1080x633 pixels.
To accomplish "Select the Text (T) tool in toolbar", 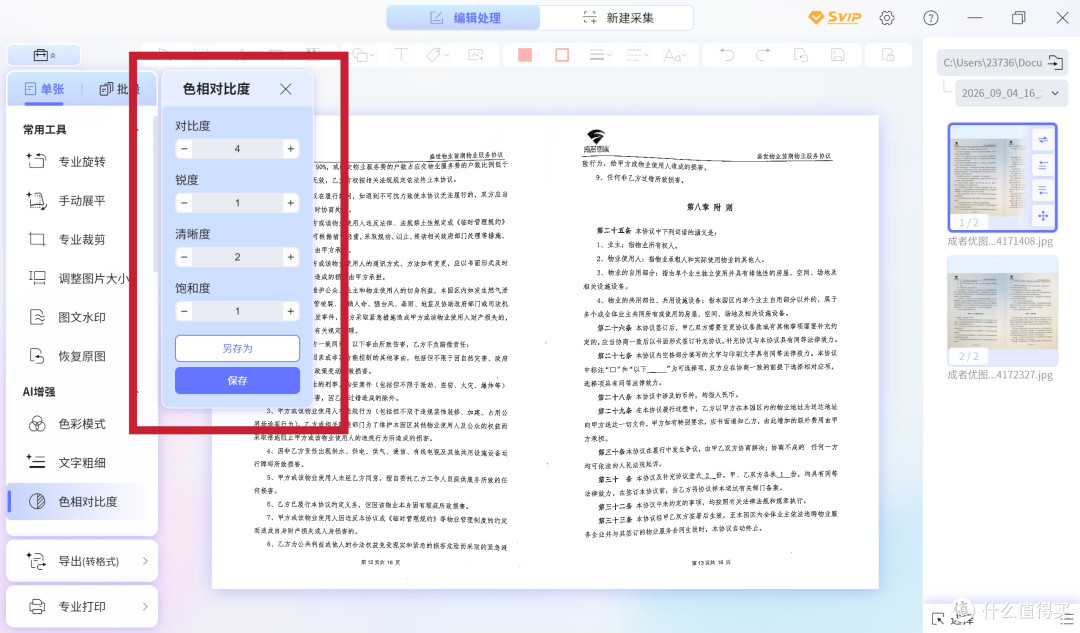I will [x=400, y=55].
